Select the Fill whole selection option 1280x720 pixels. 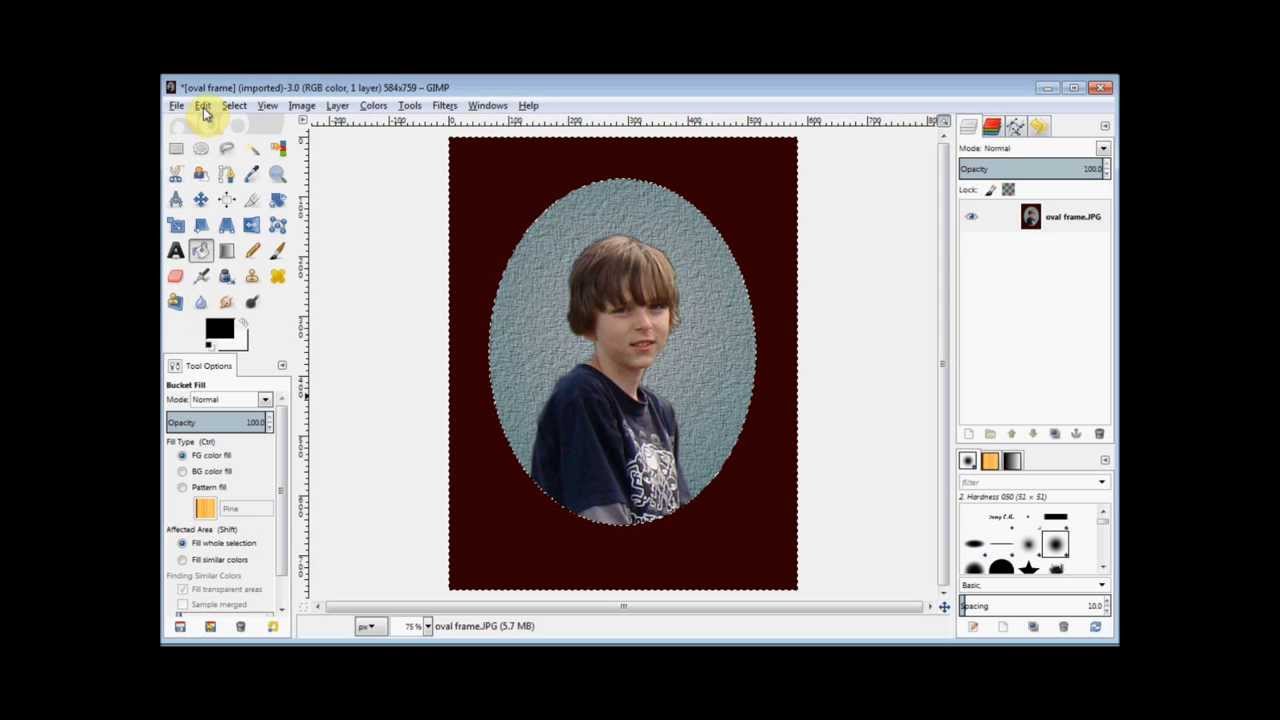[x=182, y=543]
